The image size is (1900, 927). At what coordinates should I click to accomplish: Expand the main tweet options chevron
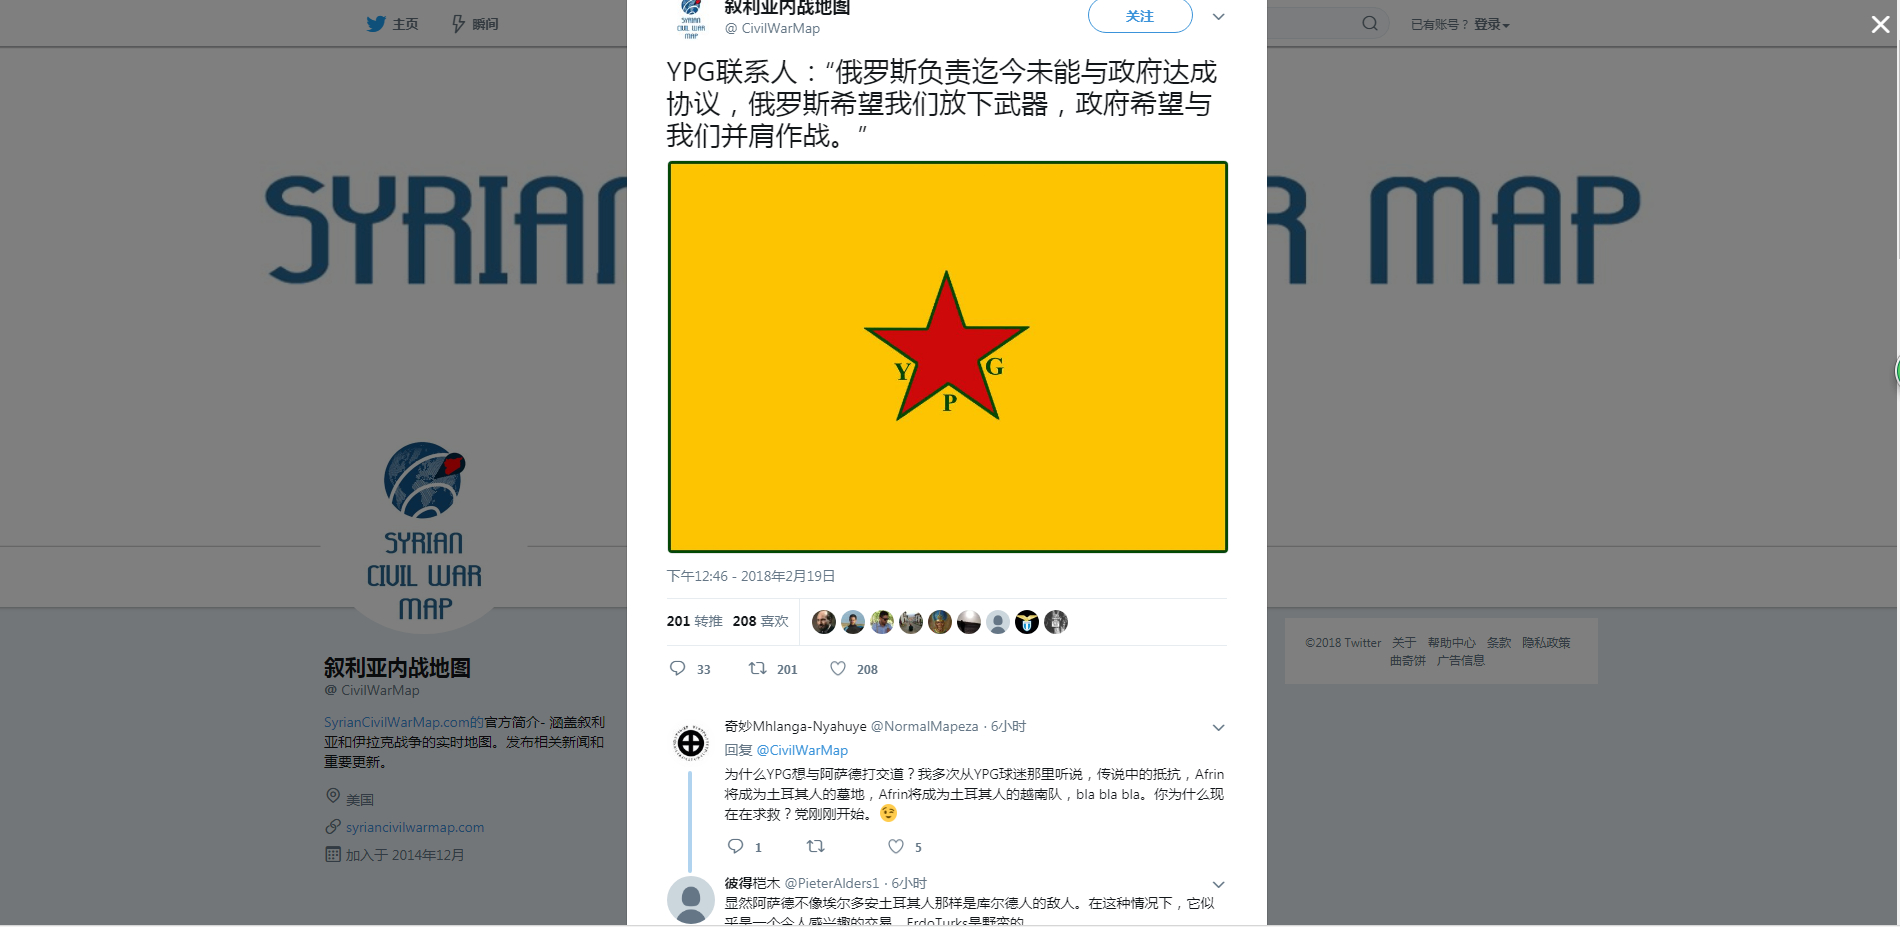[1218, 16]
